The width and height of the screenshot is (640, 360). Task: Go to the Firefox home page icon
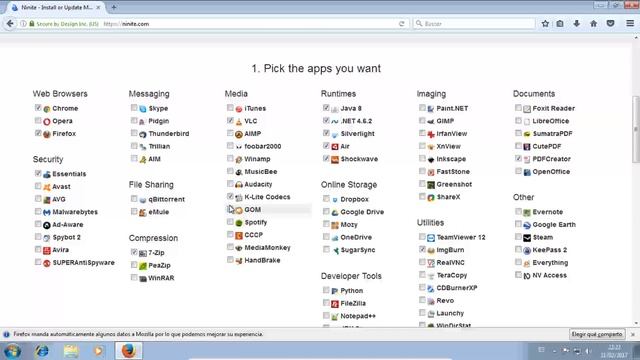(x=593, y=24)
